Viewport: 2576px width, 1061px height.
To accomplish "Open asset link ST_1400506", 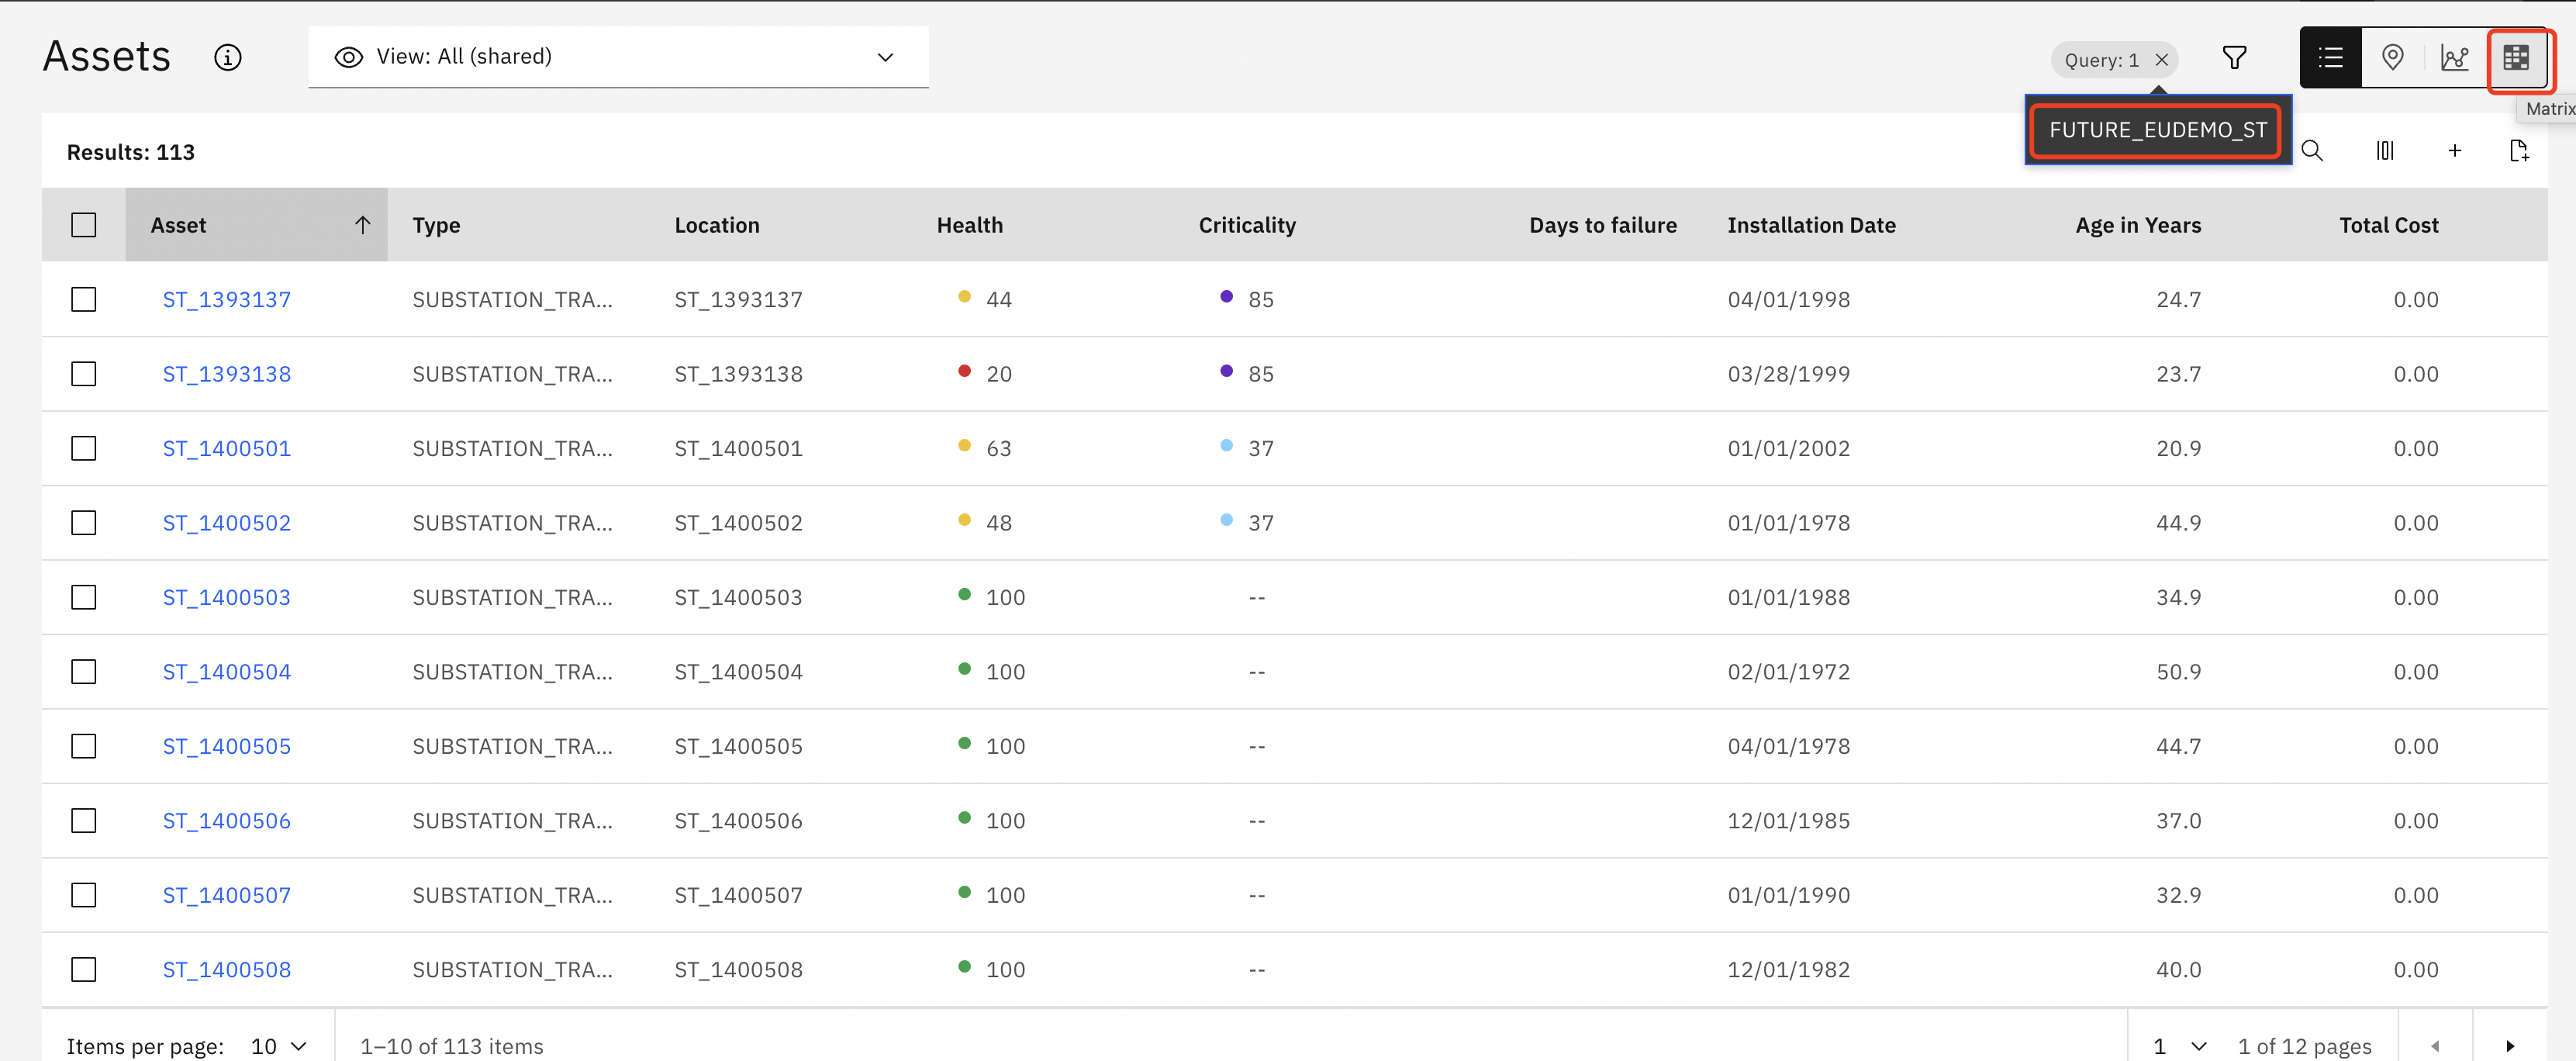I will [227, 821].
